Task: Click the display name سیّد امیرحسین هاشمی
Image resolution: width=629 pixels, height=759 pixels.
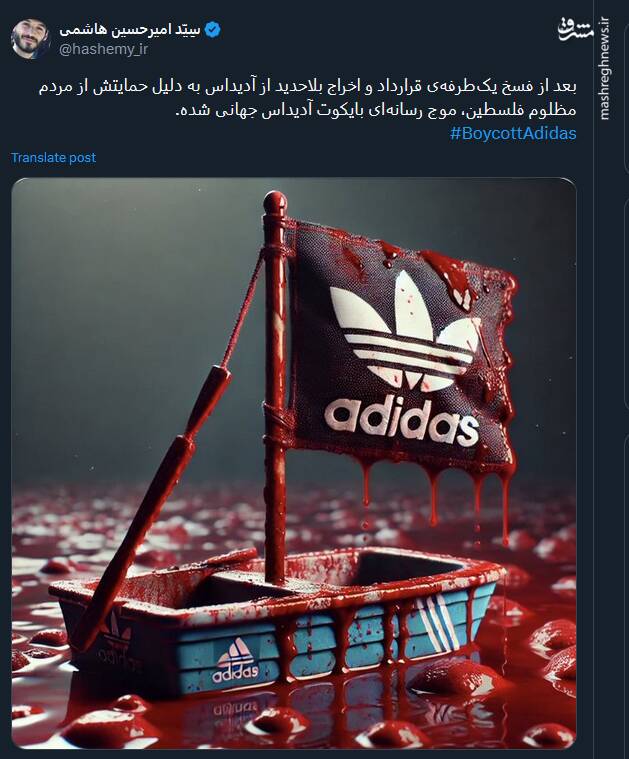Action: pyautogui.click(x=130, y=30)
